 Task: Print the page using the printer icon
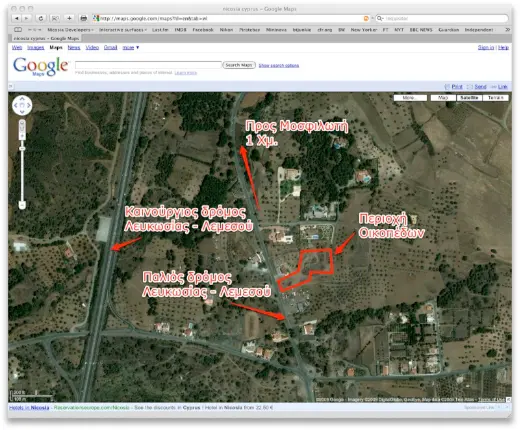[83, 18]
